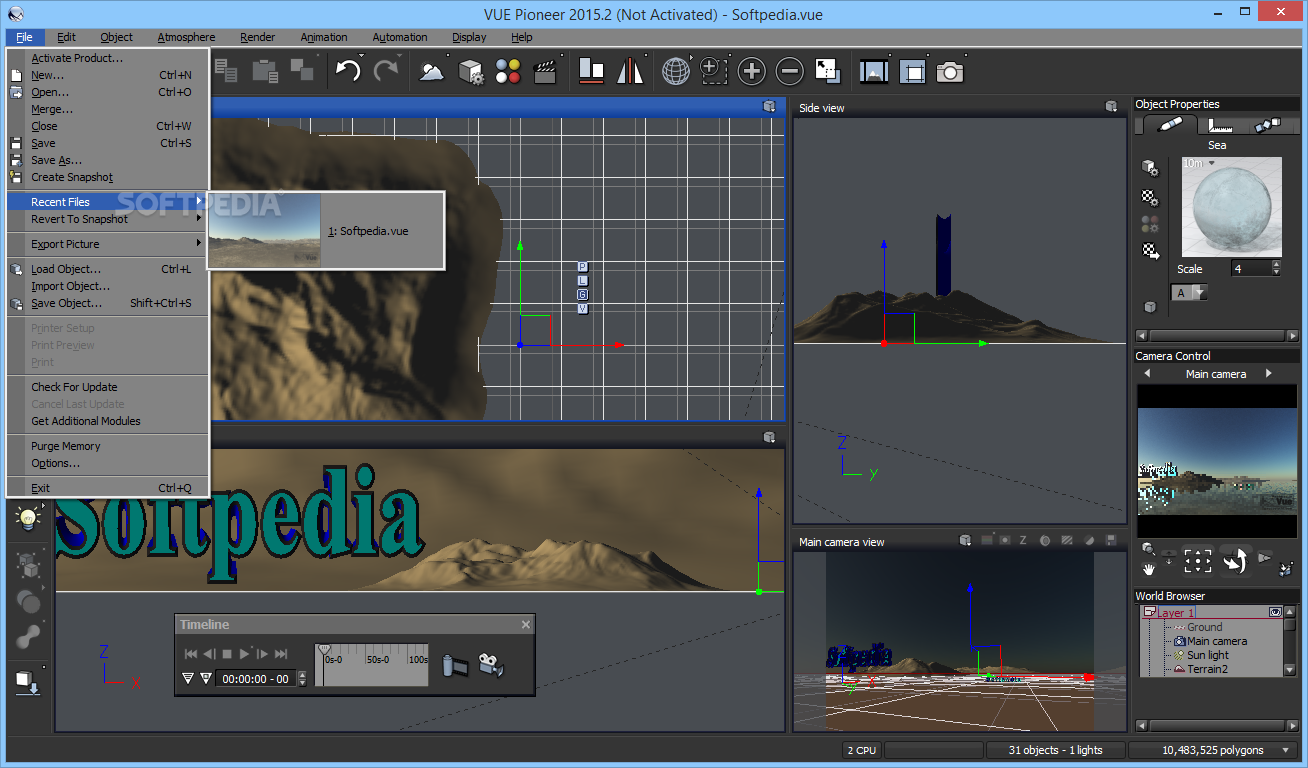Click the timeline ruler at 50s-0

click(x=378, y=659)
